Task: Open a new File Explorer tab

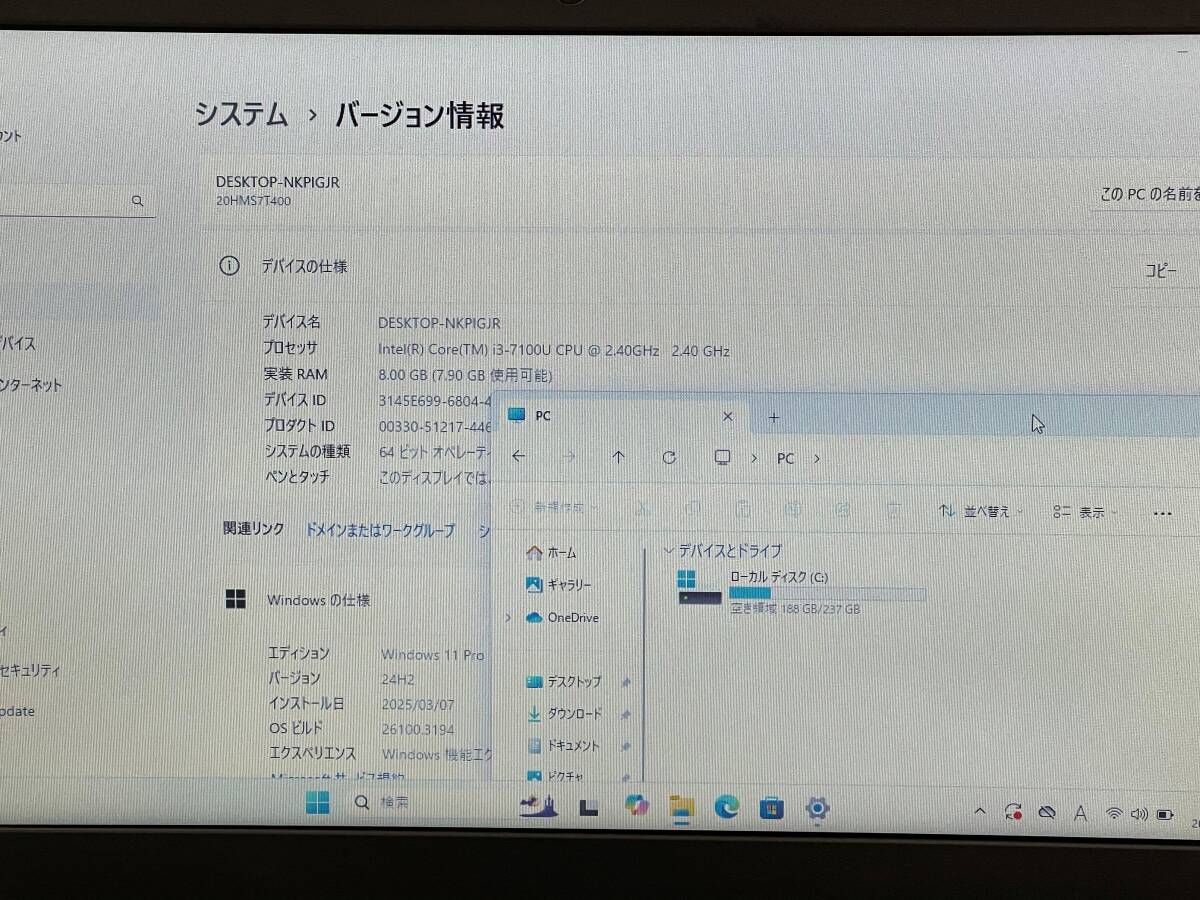Action: 773,417
